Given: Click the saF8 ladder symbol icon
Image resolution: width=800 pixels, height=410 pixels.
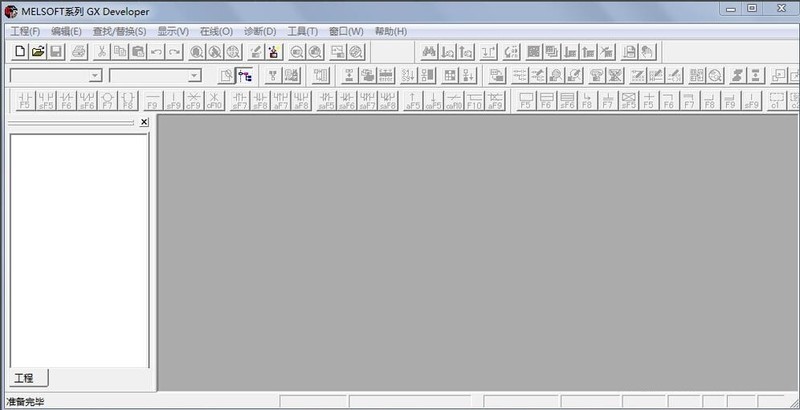Looking at the screenshot, I should click(388, 100).
